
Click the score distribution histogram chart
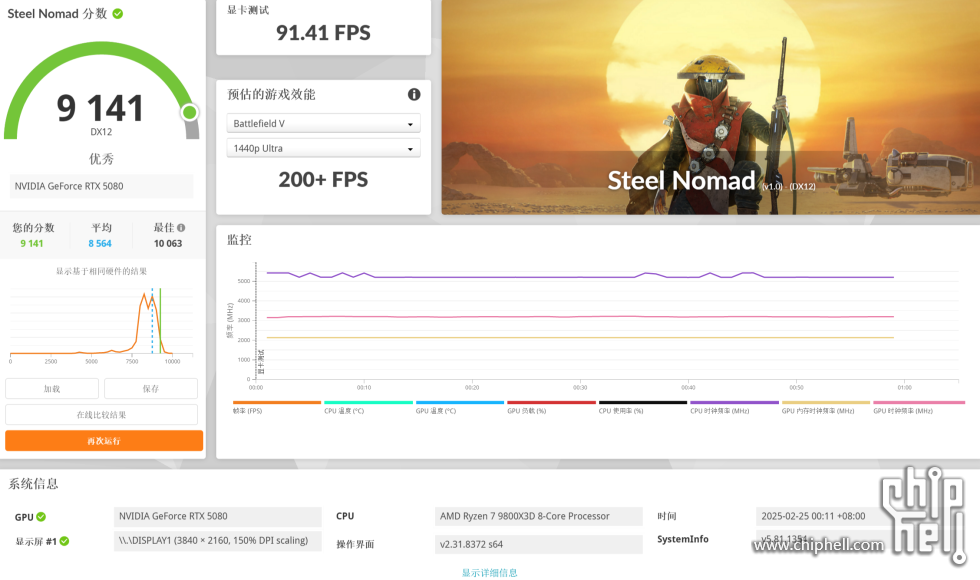tap(101, 324)
